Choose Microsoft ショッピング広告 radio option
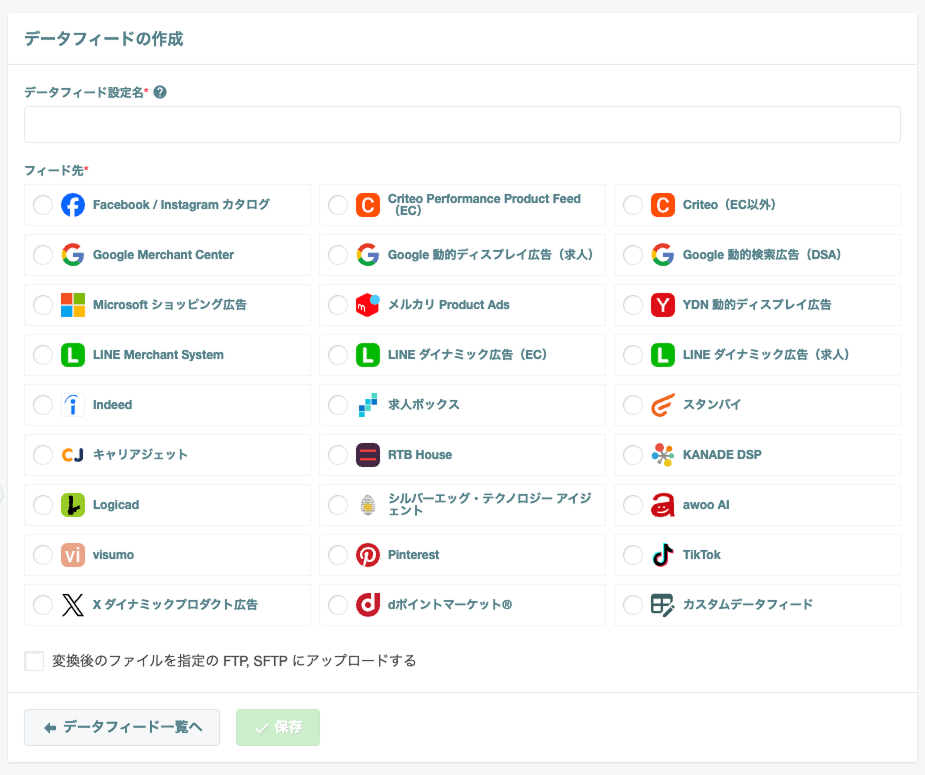The height and width of the screenshot is (775, 925). click(x=42, y=305)
